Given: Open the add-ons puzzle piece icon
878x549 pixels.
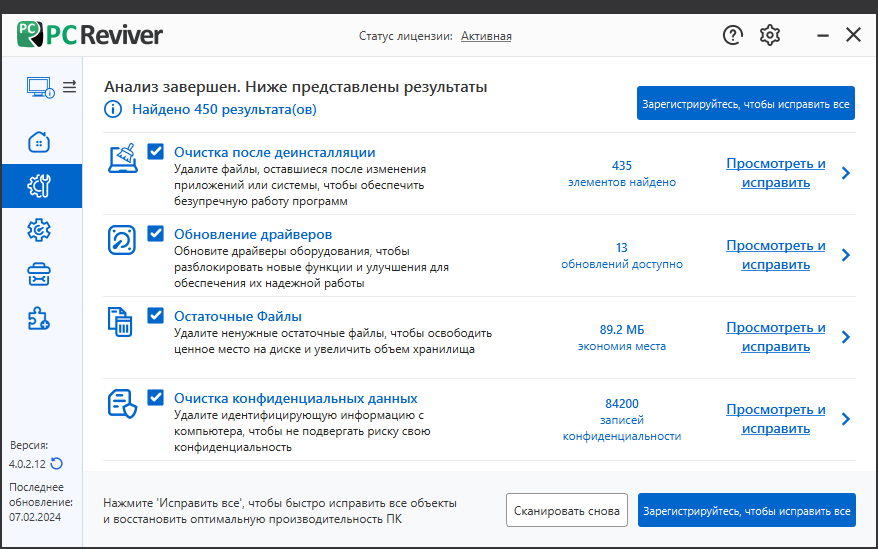Looking at the screenshot, I should [x=39, y=318].
